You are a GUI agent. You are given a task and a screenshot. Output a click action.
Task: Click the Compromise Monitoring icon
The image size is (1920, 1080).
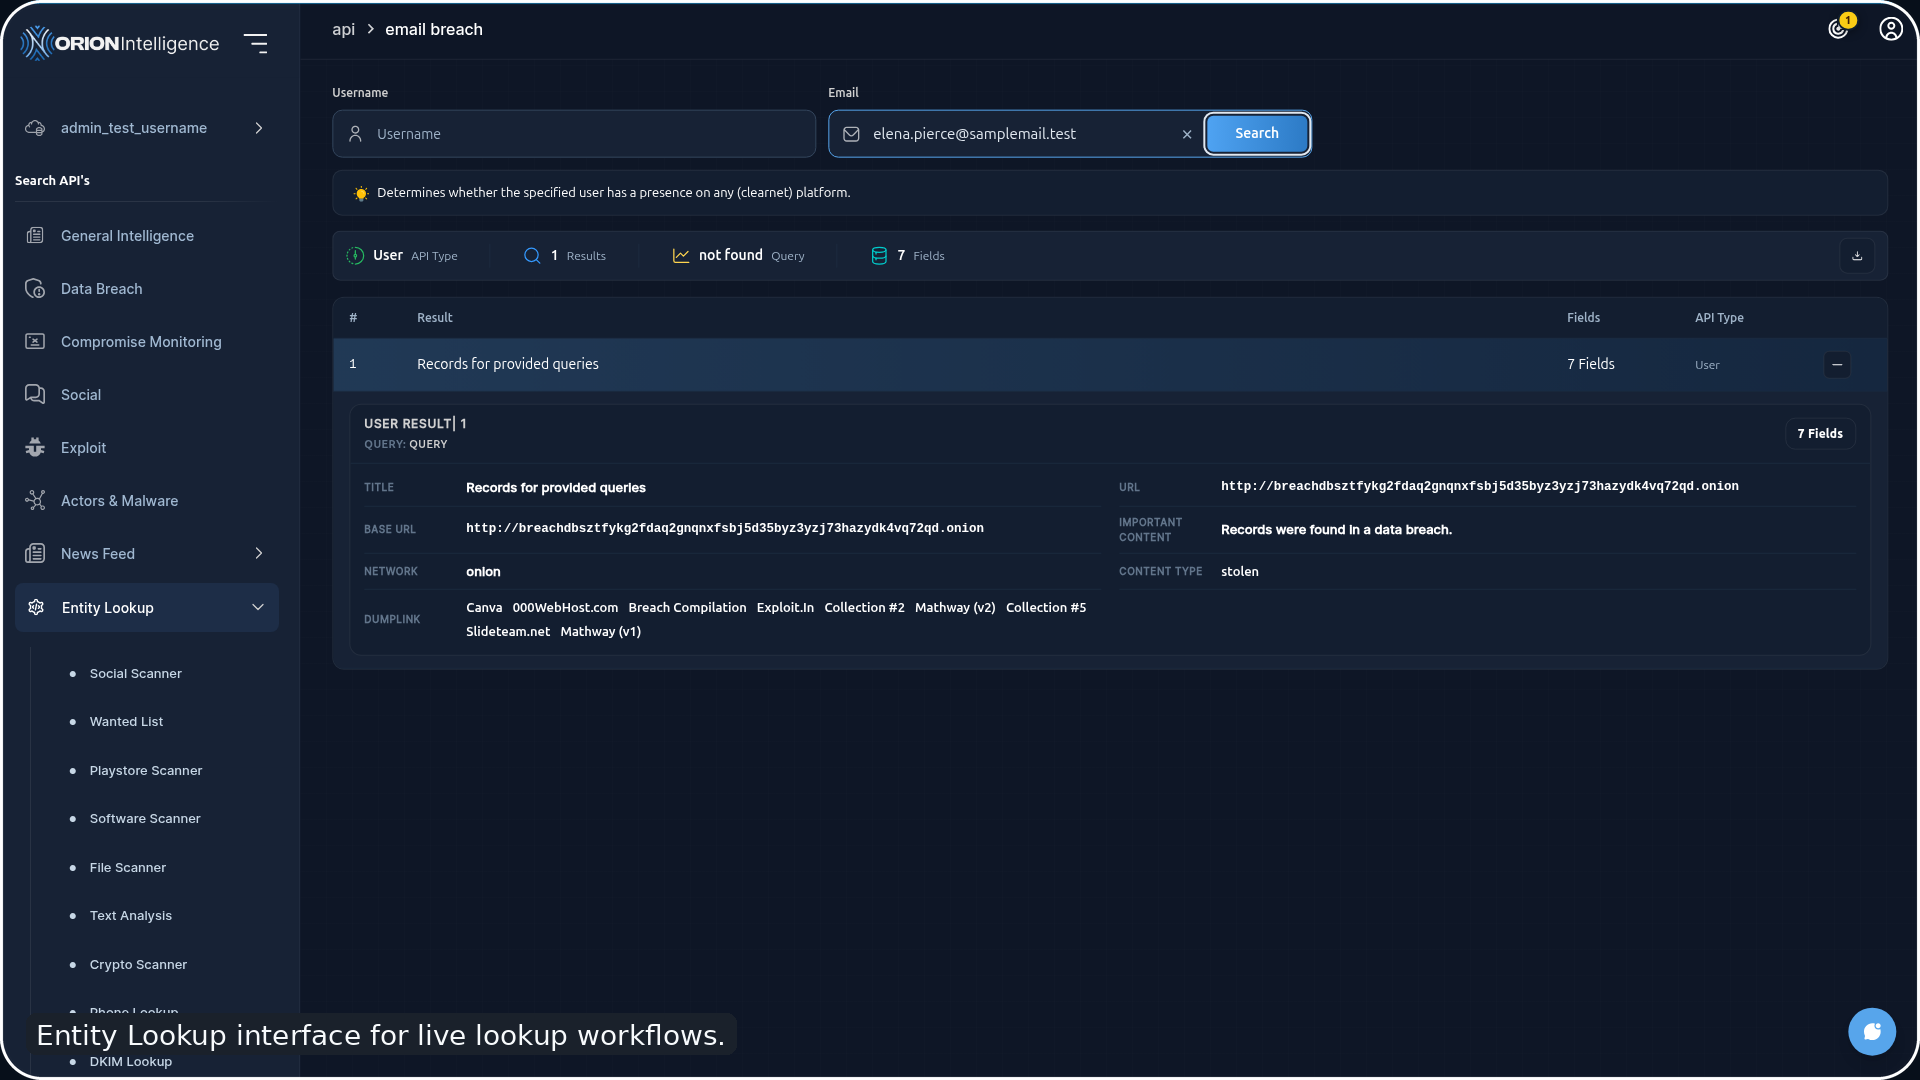click(35, 342)
